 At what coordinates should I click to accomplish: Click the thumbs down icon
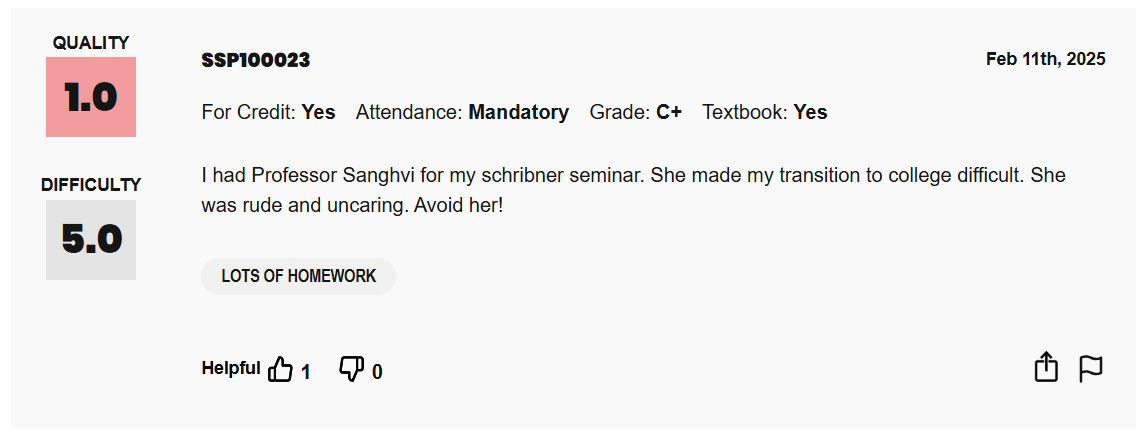(352, 369)
